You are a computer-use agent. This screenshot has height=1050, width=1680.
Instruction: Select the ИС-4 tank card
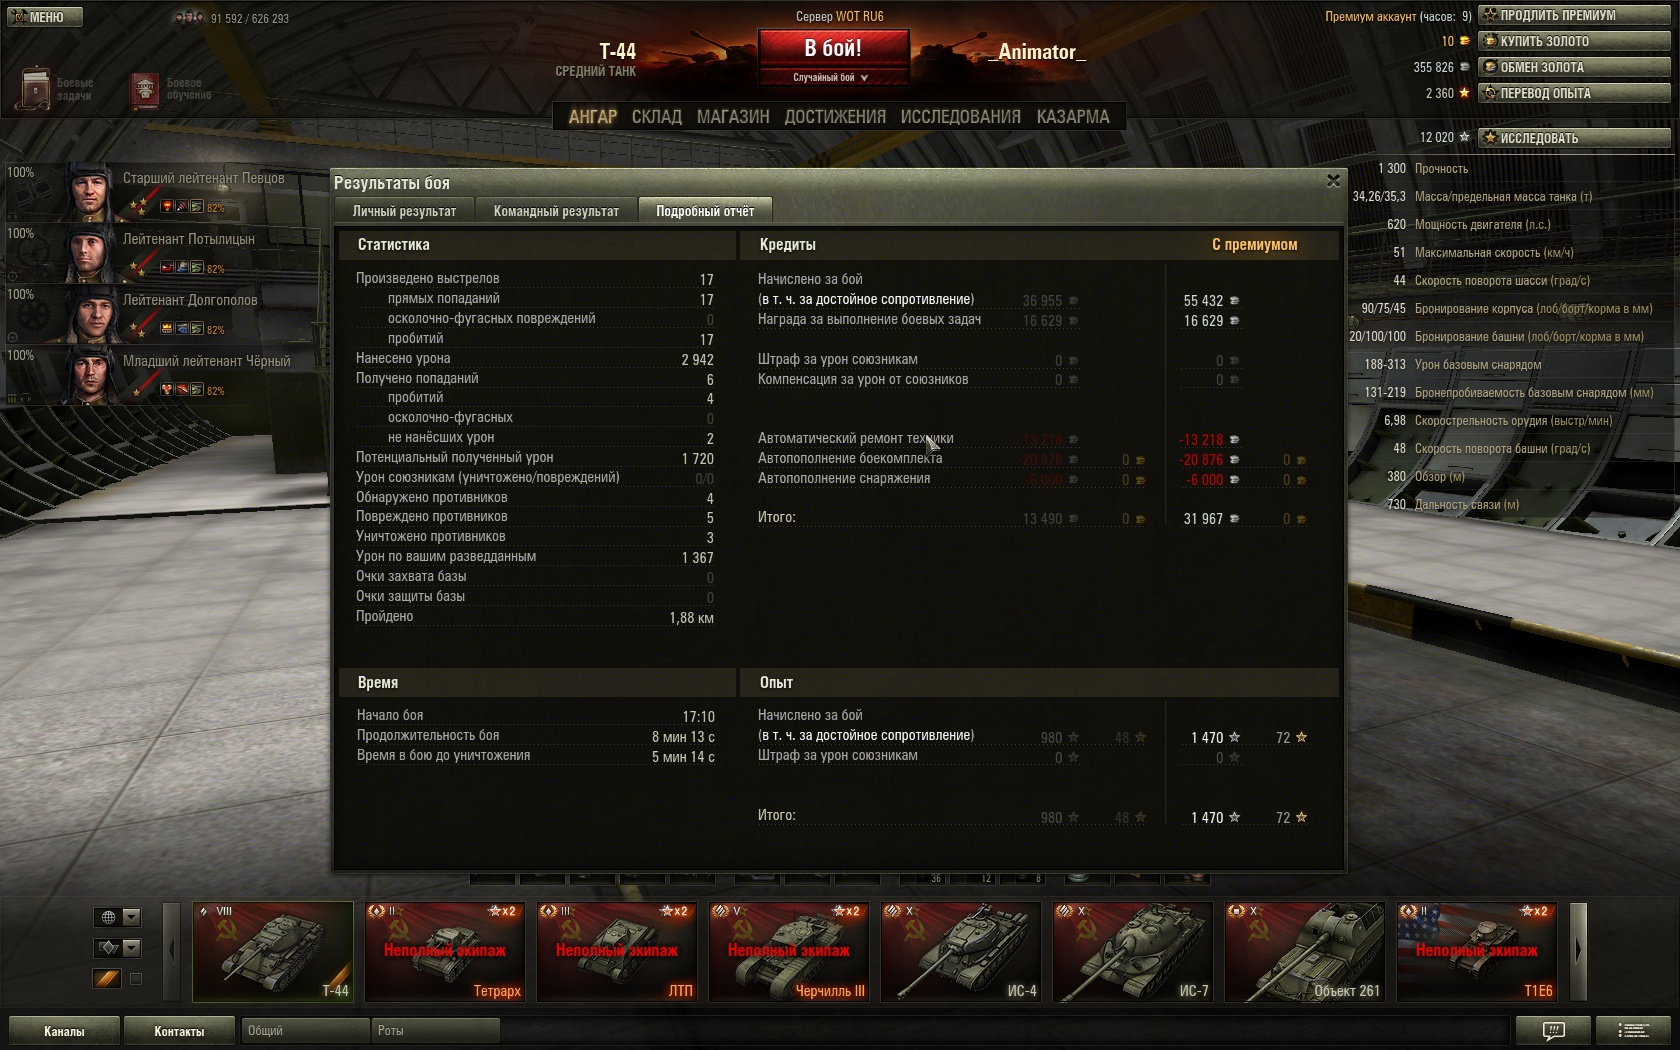tap(961, 952)
